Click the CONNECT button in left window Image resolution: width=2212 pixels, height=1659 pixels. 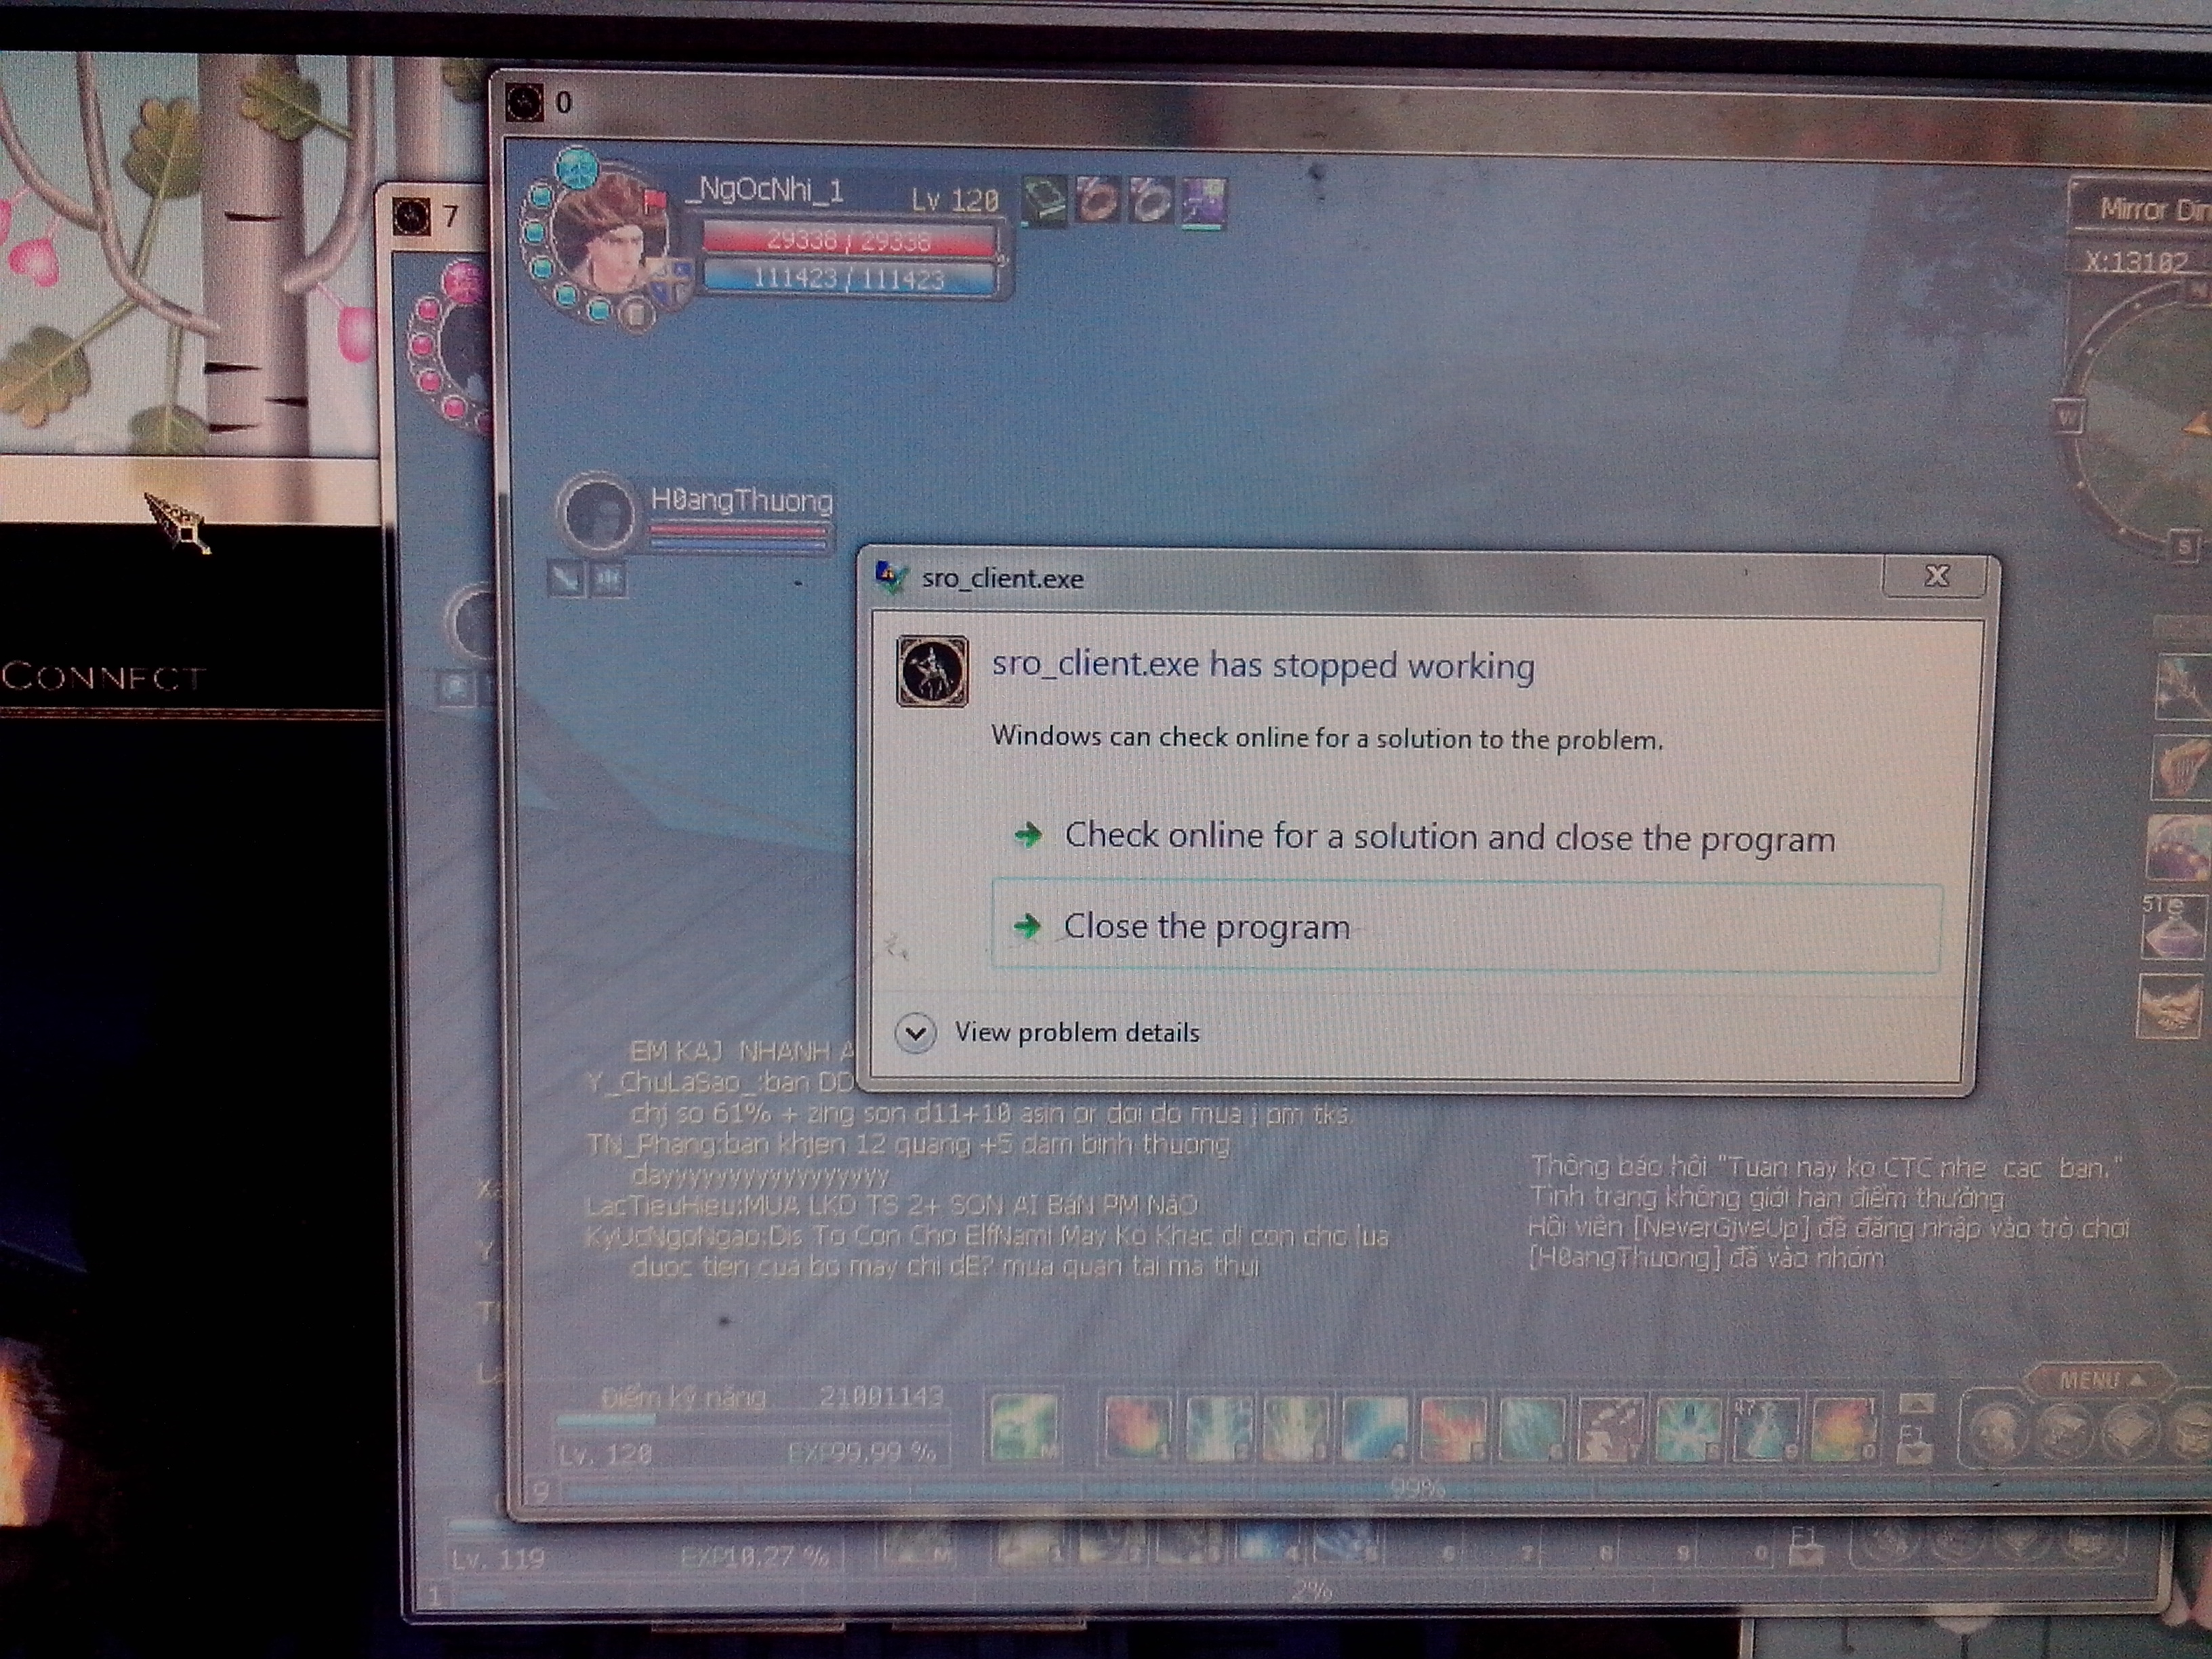point(103,677)
